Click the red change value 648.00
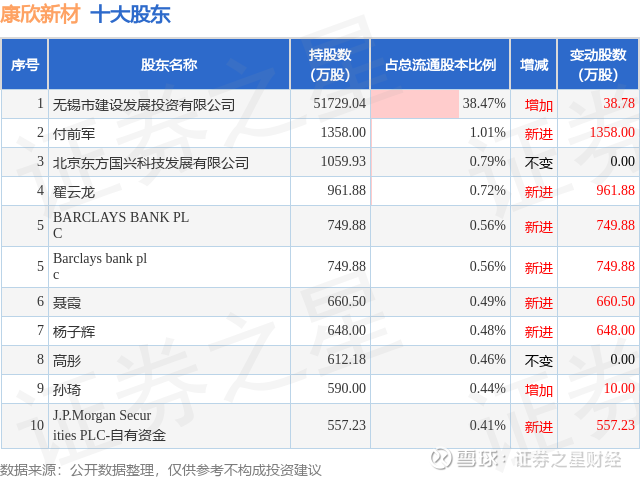Screen dimensions: 640x479 coord(616,330)
